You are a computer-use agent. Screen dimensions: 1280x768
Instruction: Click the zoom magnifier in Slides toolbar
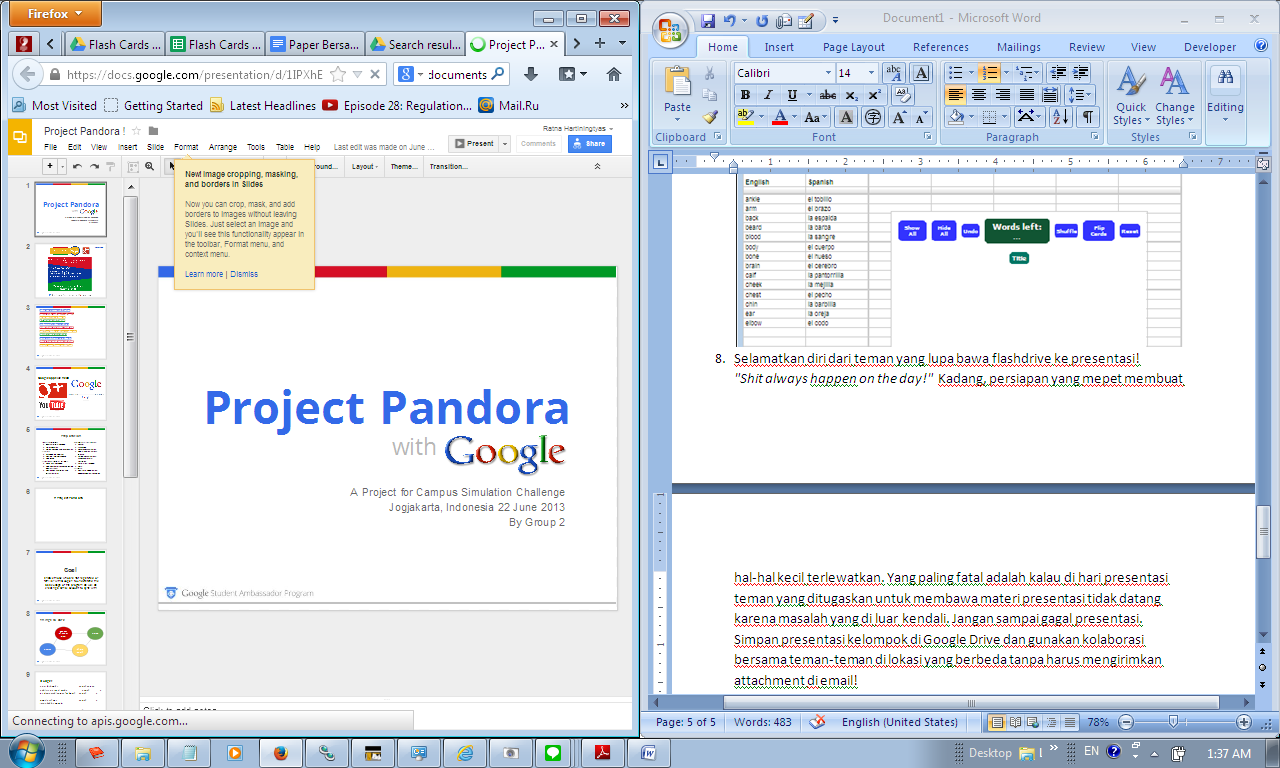tap(149, 167)
